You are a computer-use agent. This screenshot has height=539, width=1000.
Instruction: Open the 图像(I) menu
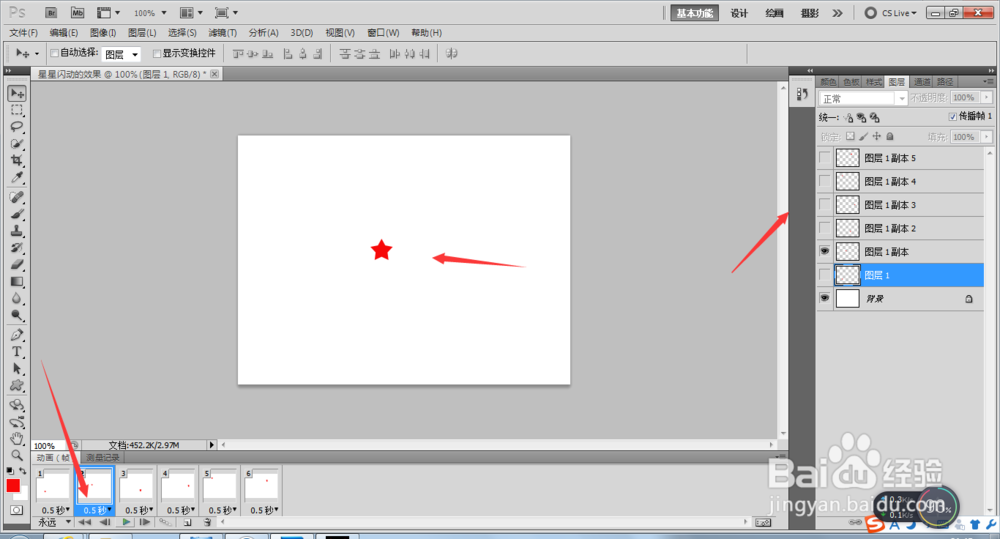click(x=103, y=33)
